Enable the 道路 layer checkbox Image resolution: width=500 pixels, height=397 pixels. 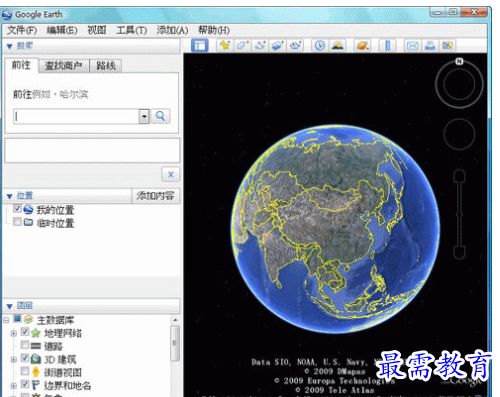tap(25, 345)
